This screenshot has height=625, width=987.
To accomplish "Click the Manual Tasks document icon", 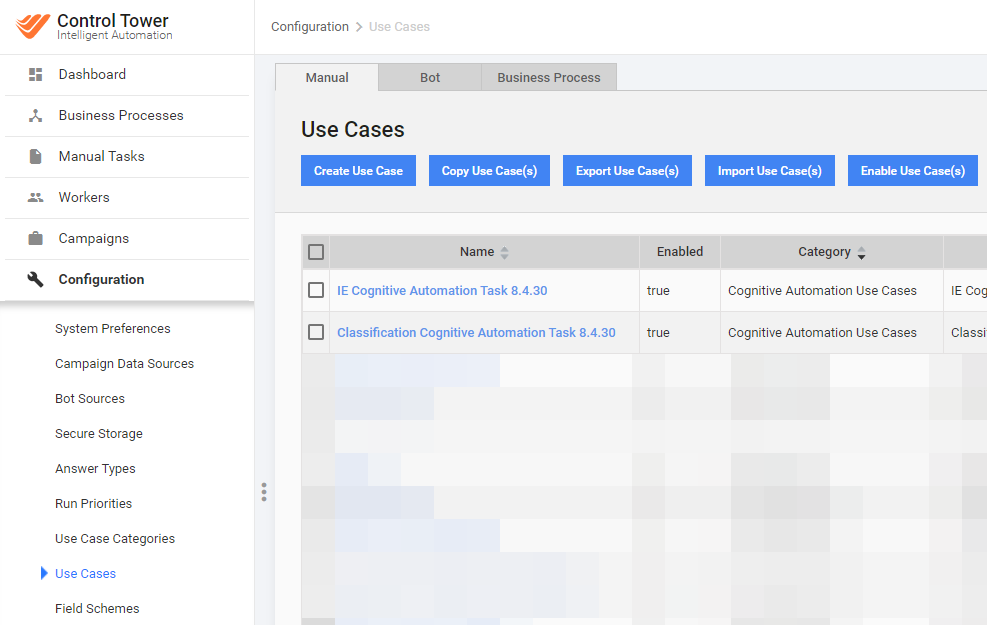I will point(36,156).
